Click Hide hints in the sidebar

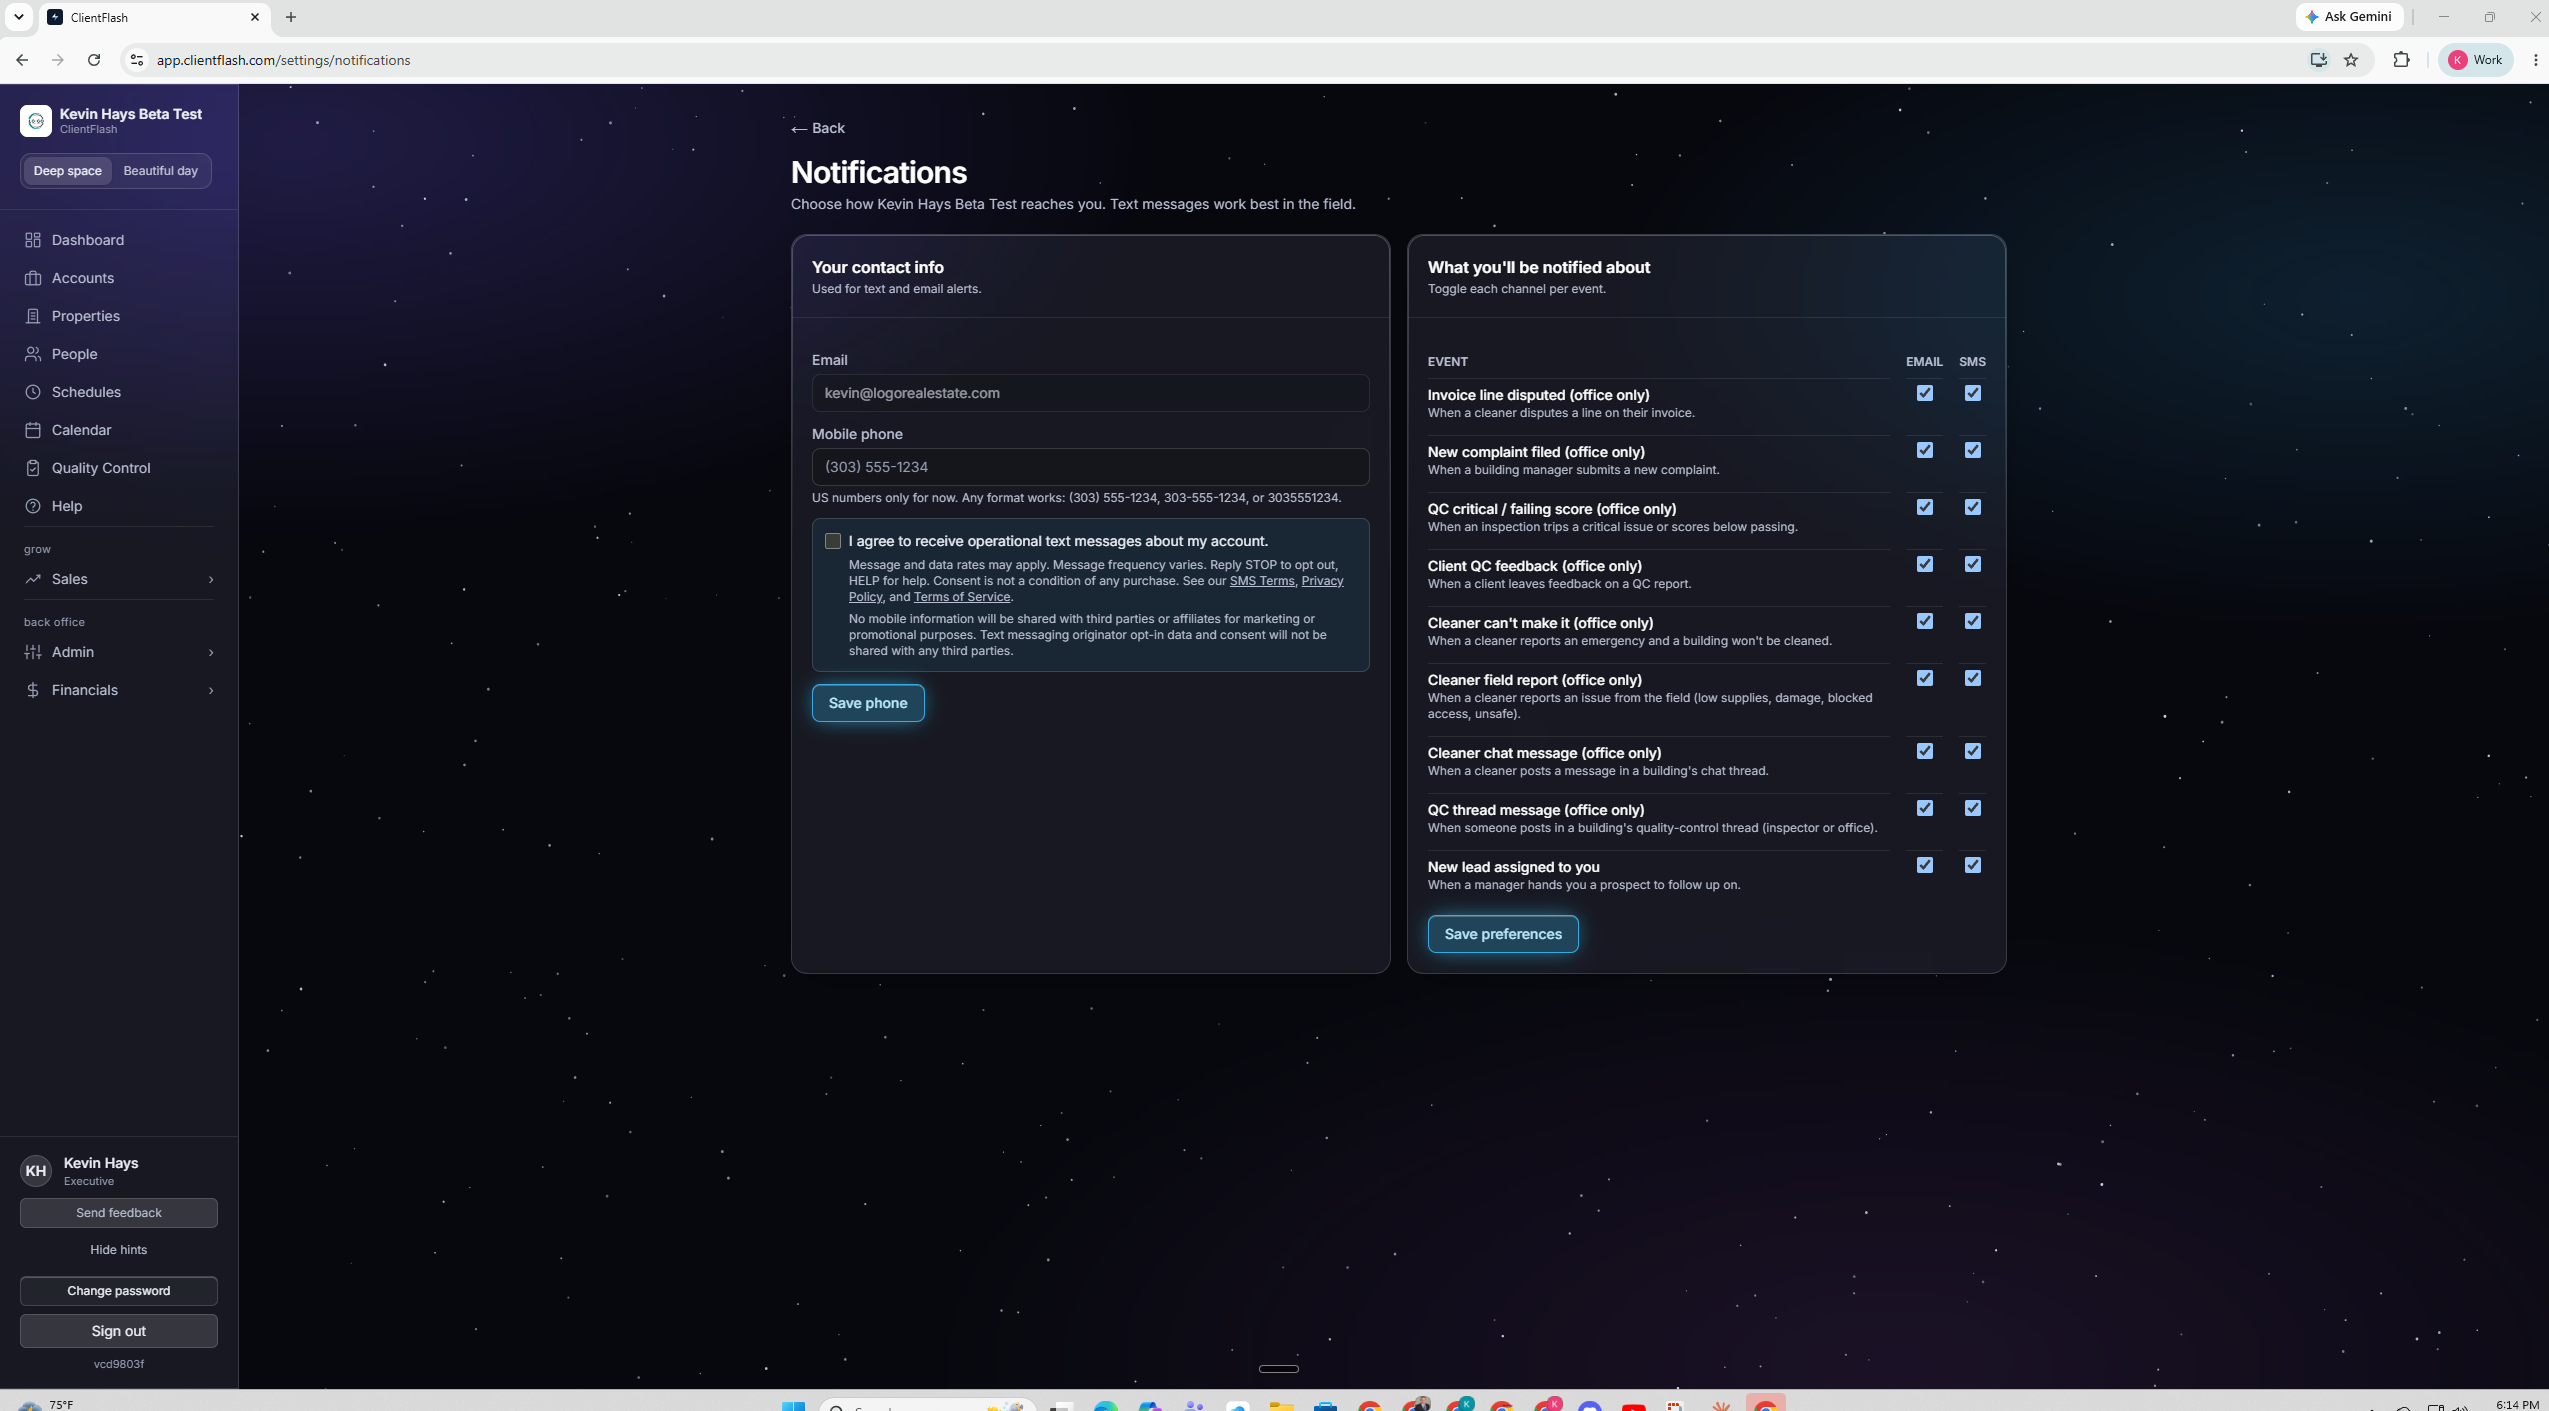coord(119,1250)
